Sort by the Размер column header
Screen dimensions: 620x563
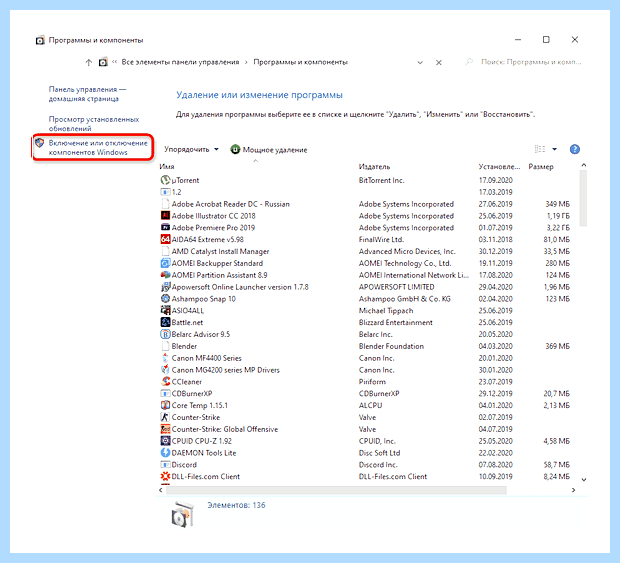click(541, 167)
